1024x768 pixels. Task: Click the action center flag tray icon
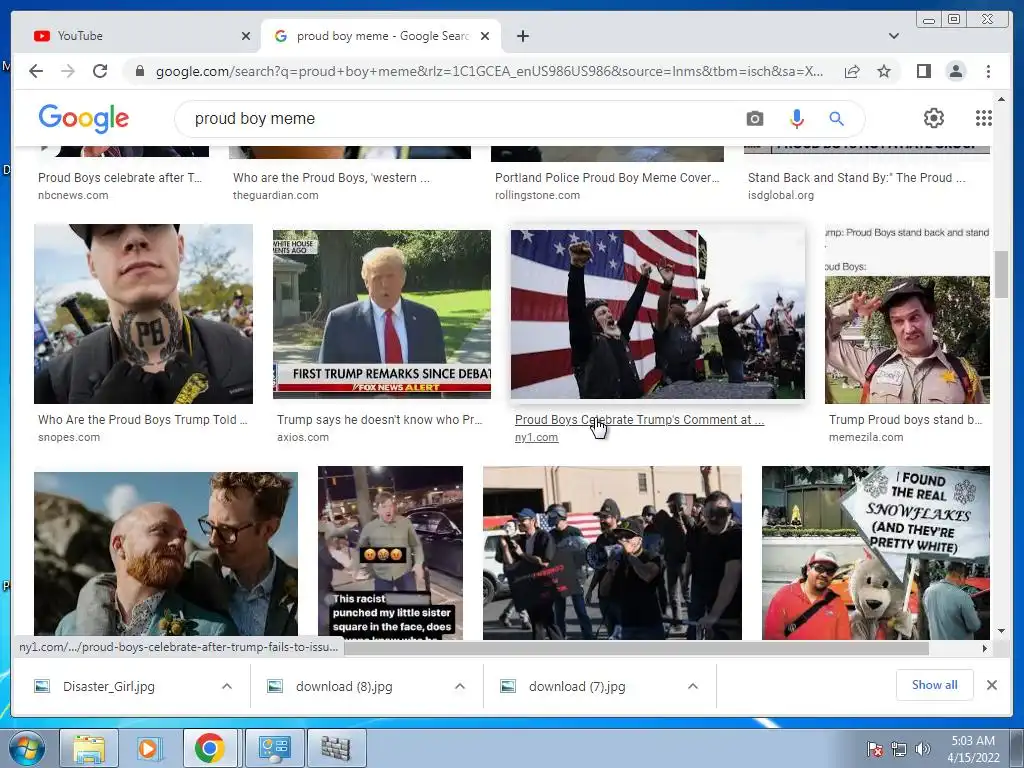click(874, 748)
